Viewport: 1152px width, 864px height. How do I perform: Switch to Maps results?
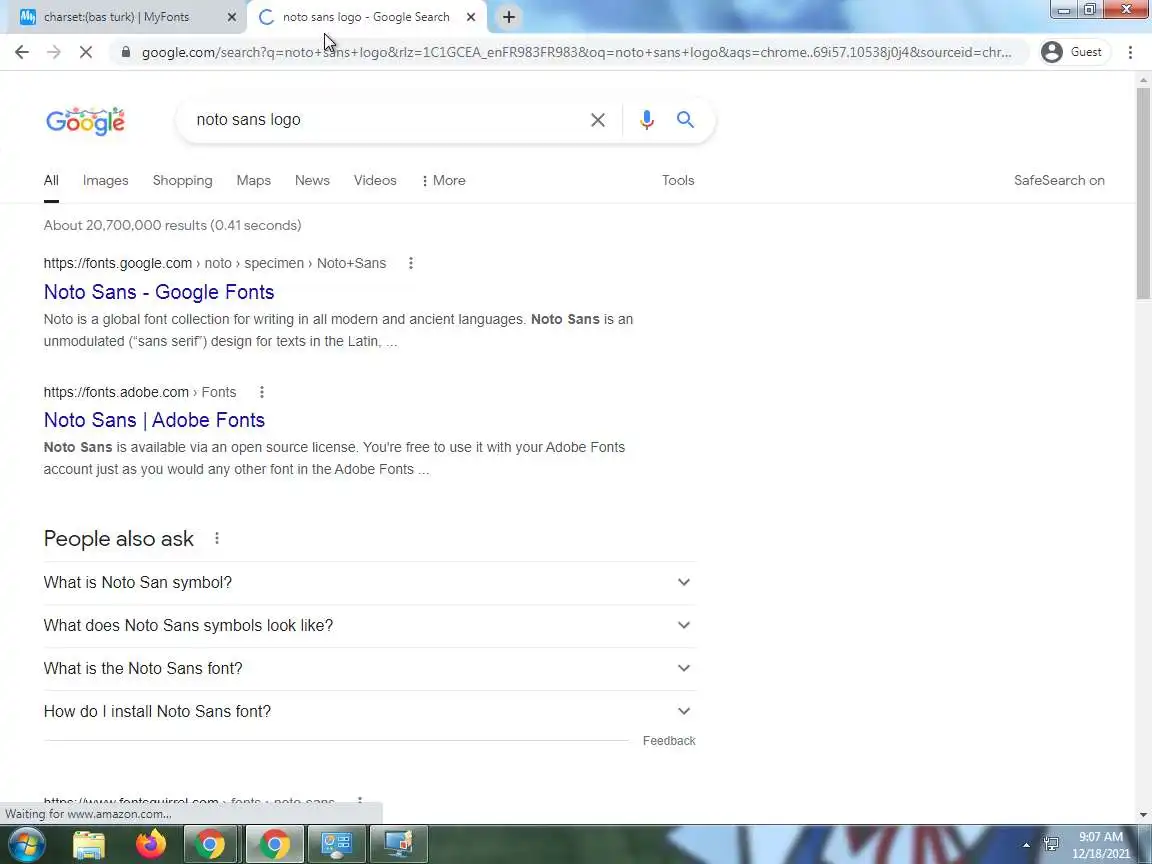(253, 181)
